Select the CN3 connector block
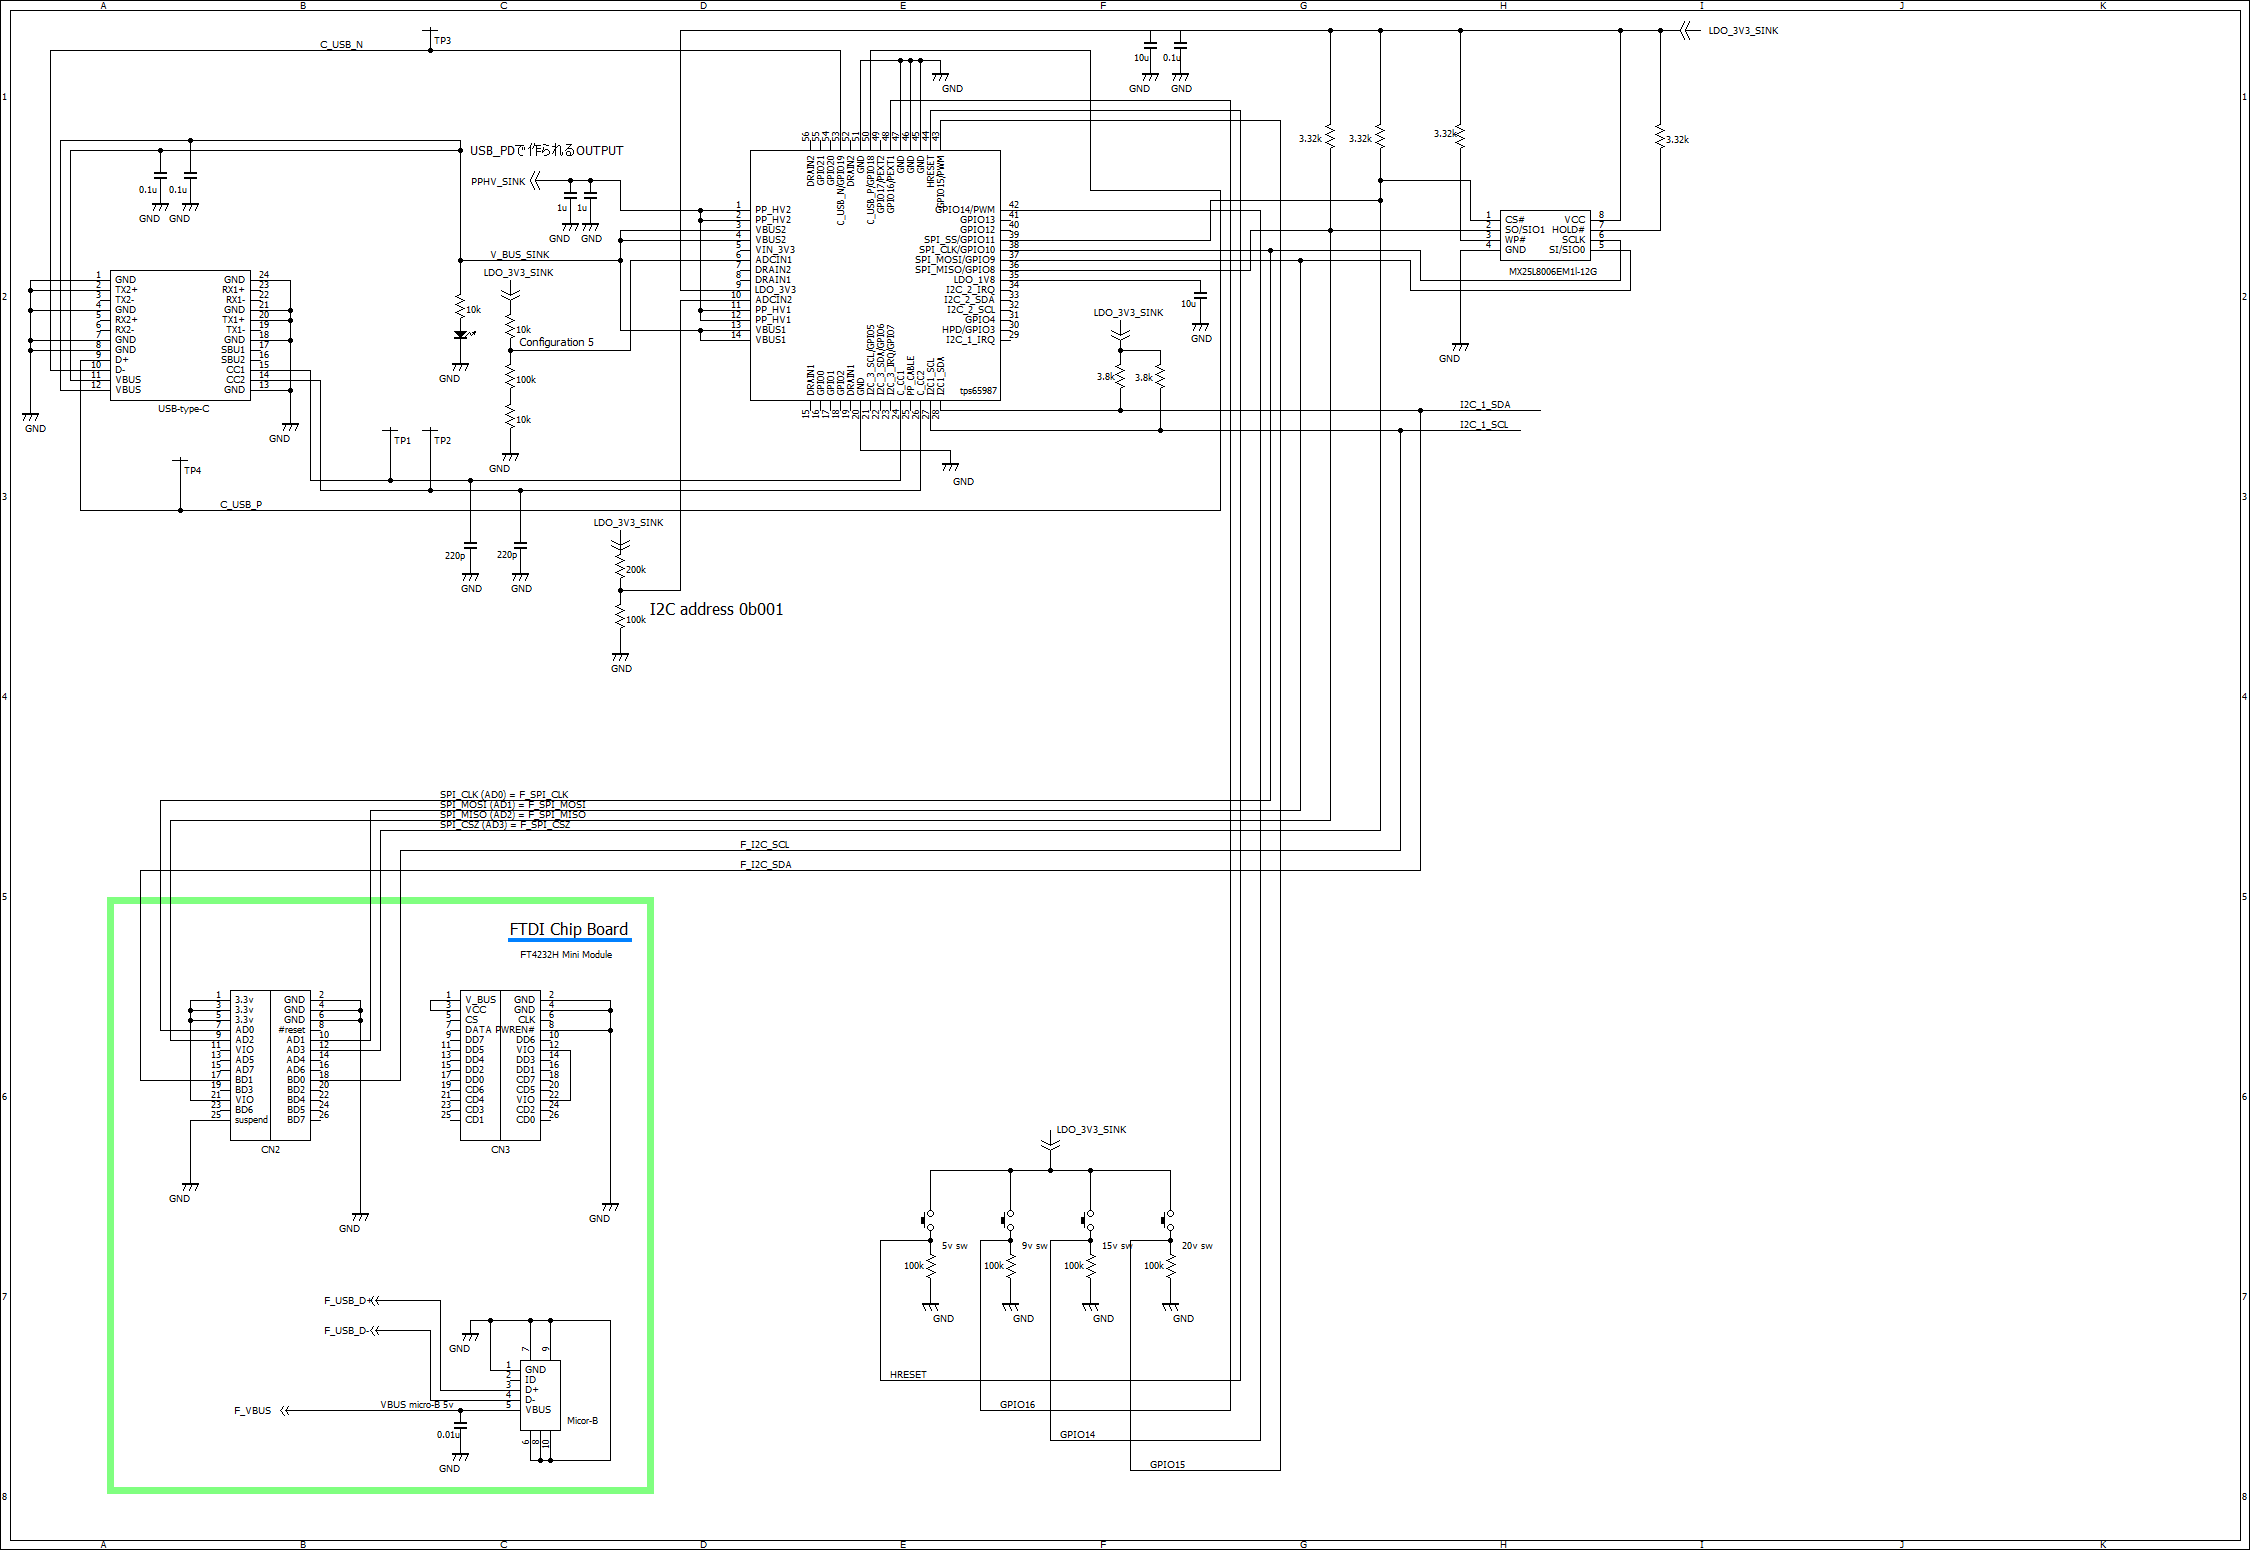 [x=500, y=1065]
